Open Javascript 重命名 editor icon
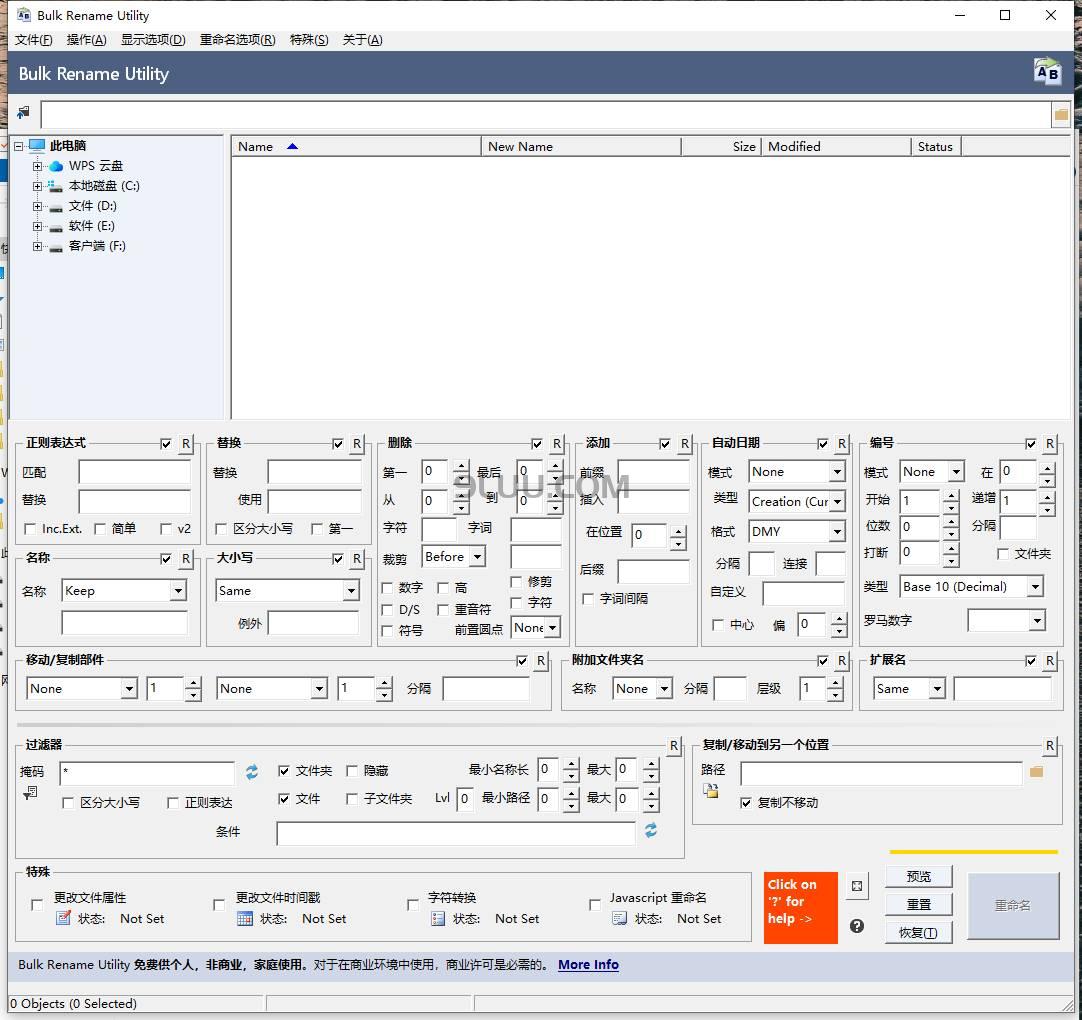 619,919
